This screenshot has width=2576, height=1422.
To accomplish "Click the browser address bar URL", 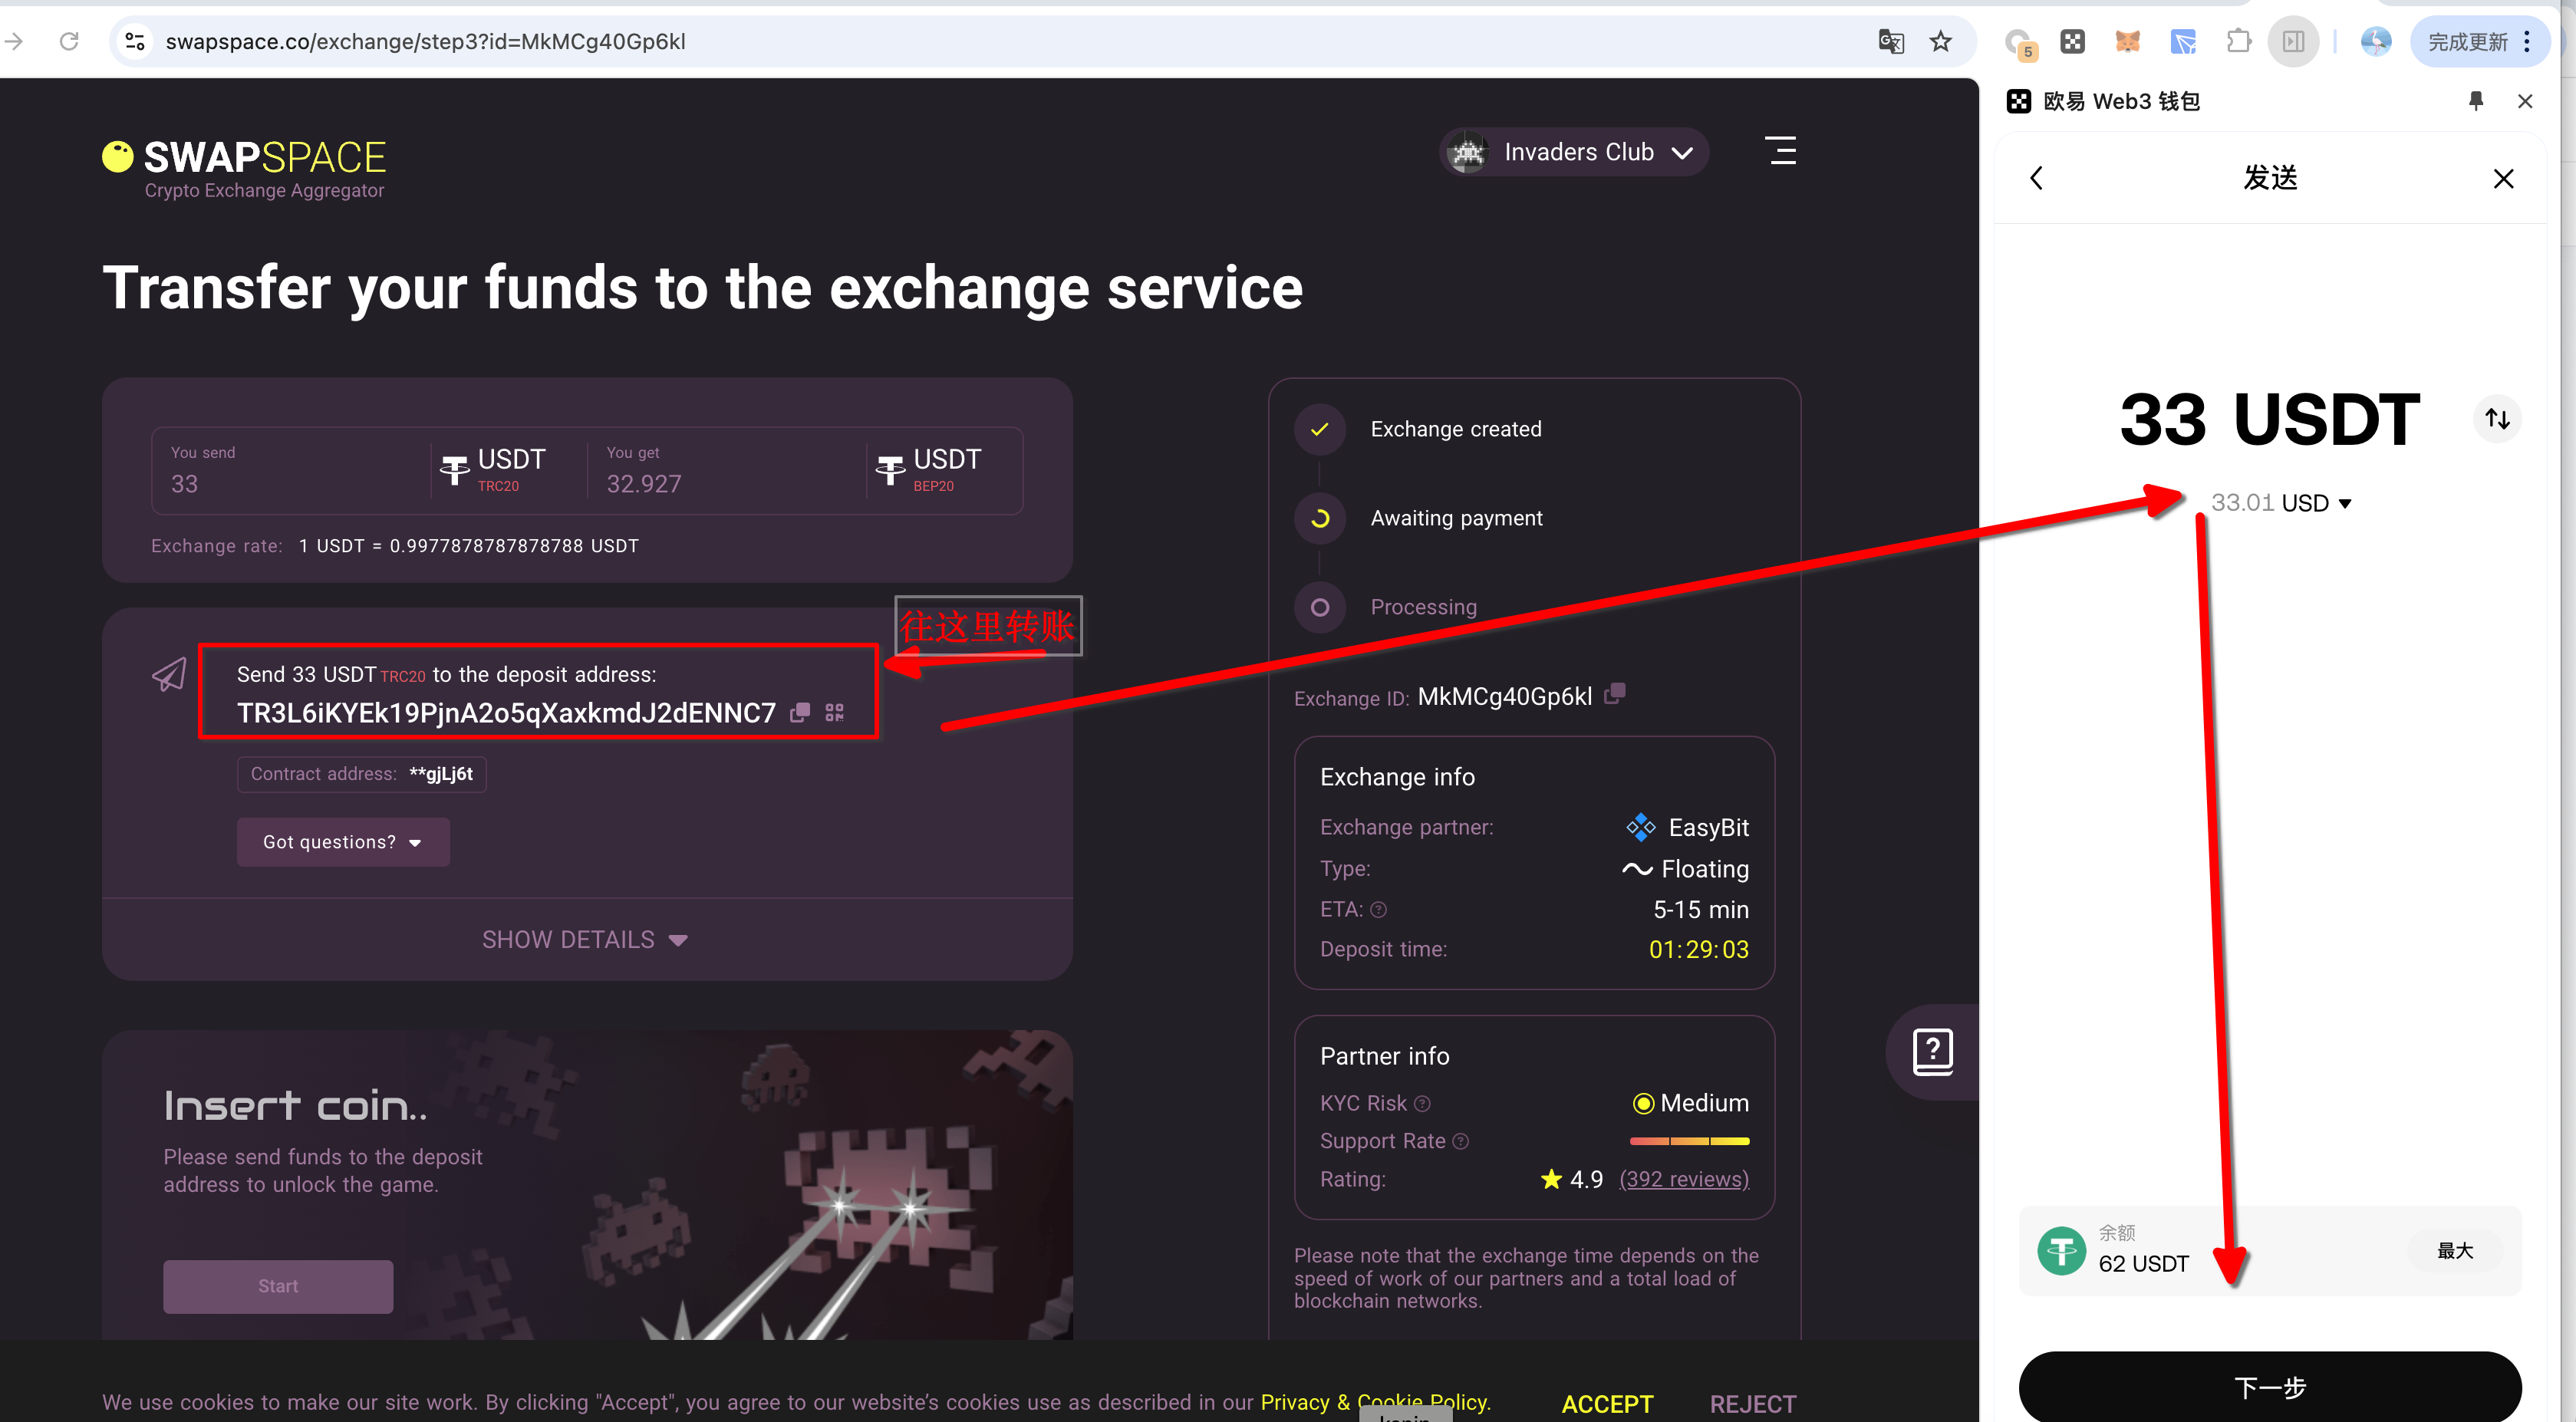I will [425, 41].
